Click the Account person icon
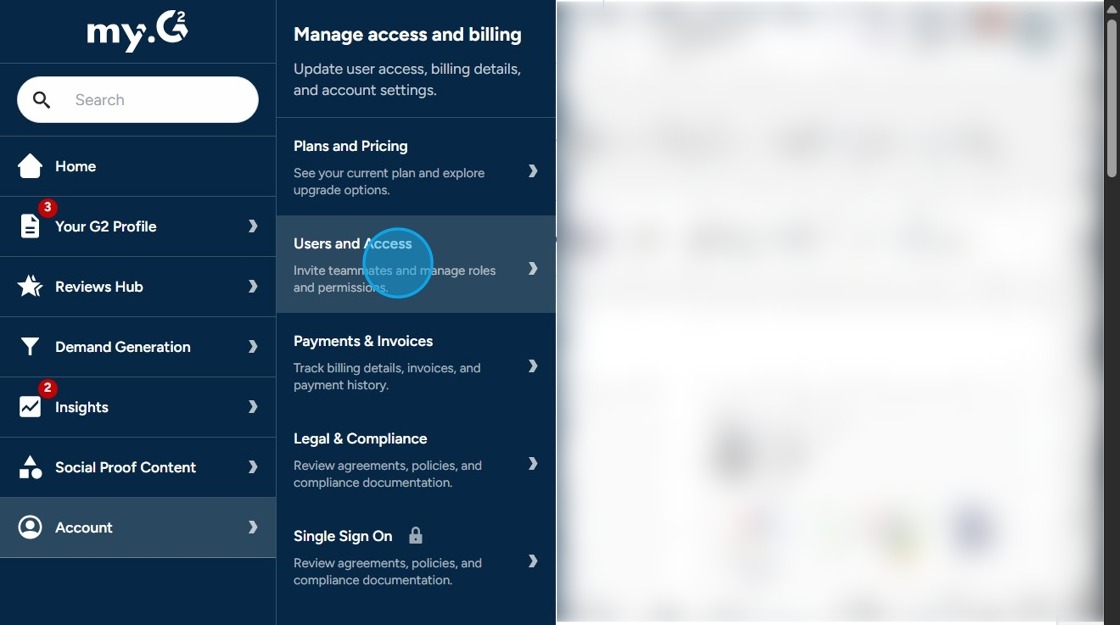The width and height of the screenshot is (1120, 625). [30, 527]
